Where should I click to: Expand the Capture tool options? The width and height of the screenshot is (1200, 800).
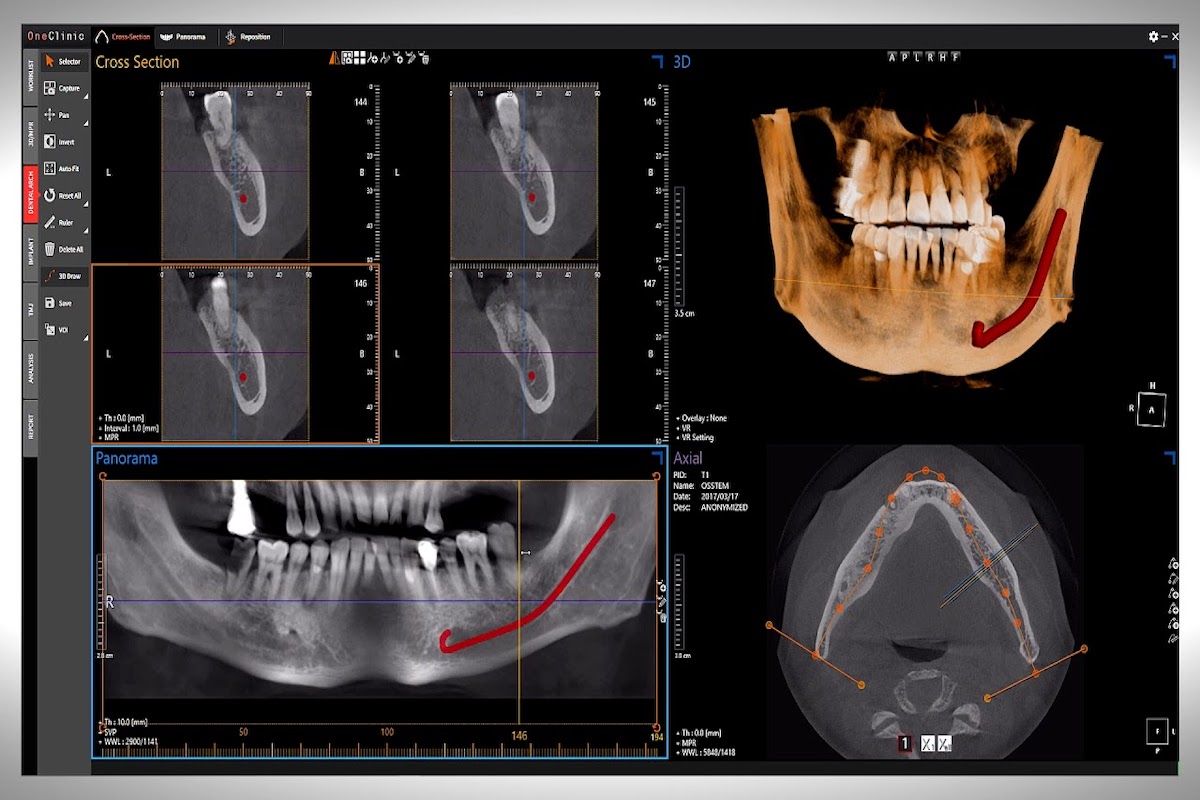coord(84,97)
